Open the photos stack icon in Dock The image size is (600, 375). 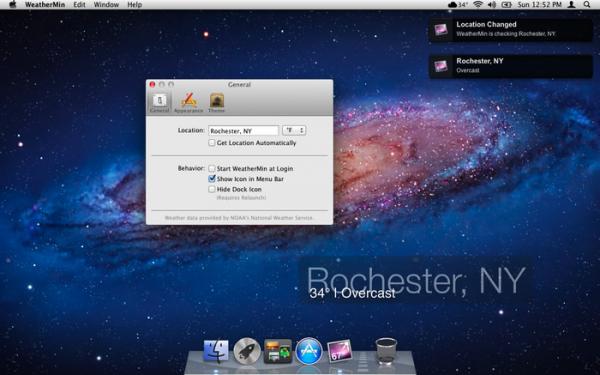pos(278,351)
